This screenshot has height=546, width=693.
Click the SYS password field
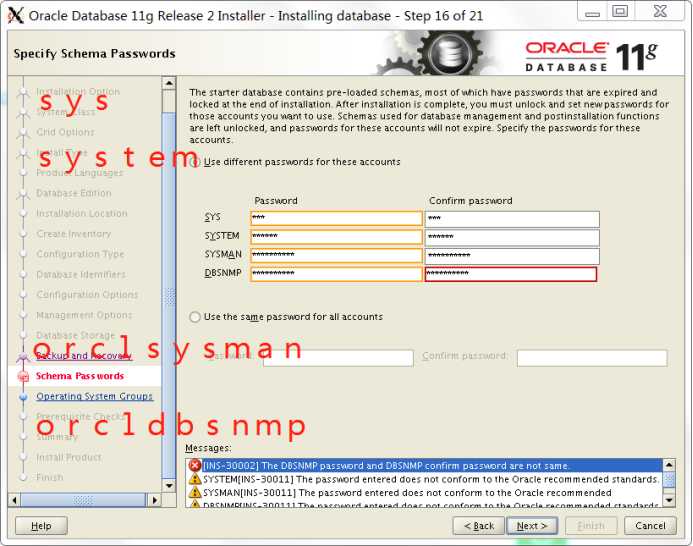point(336,218)
